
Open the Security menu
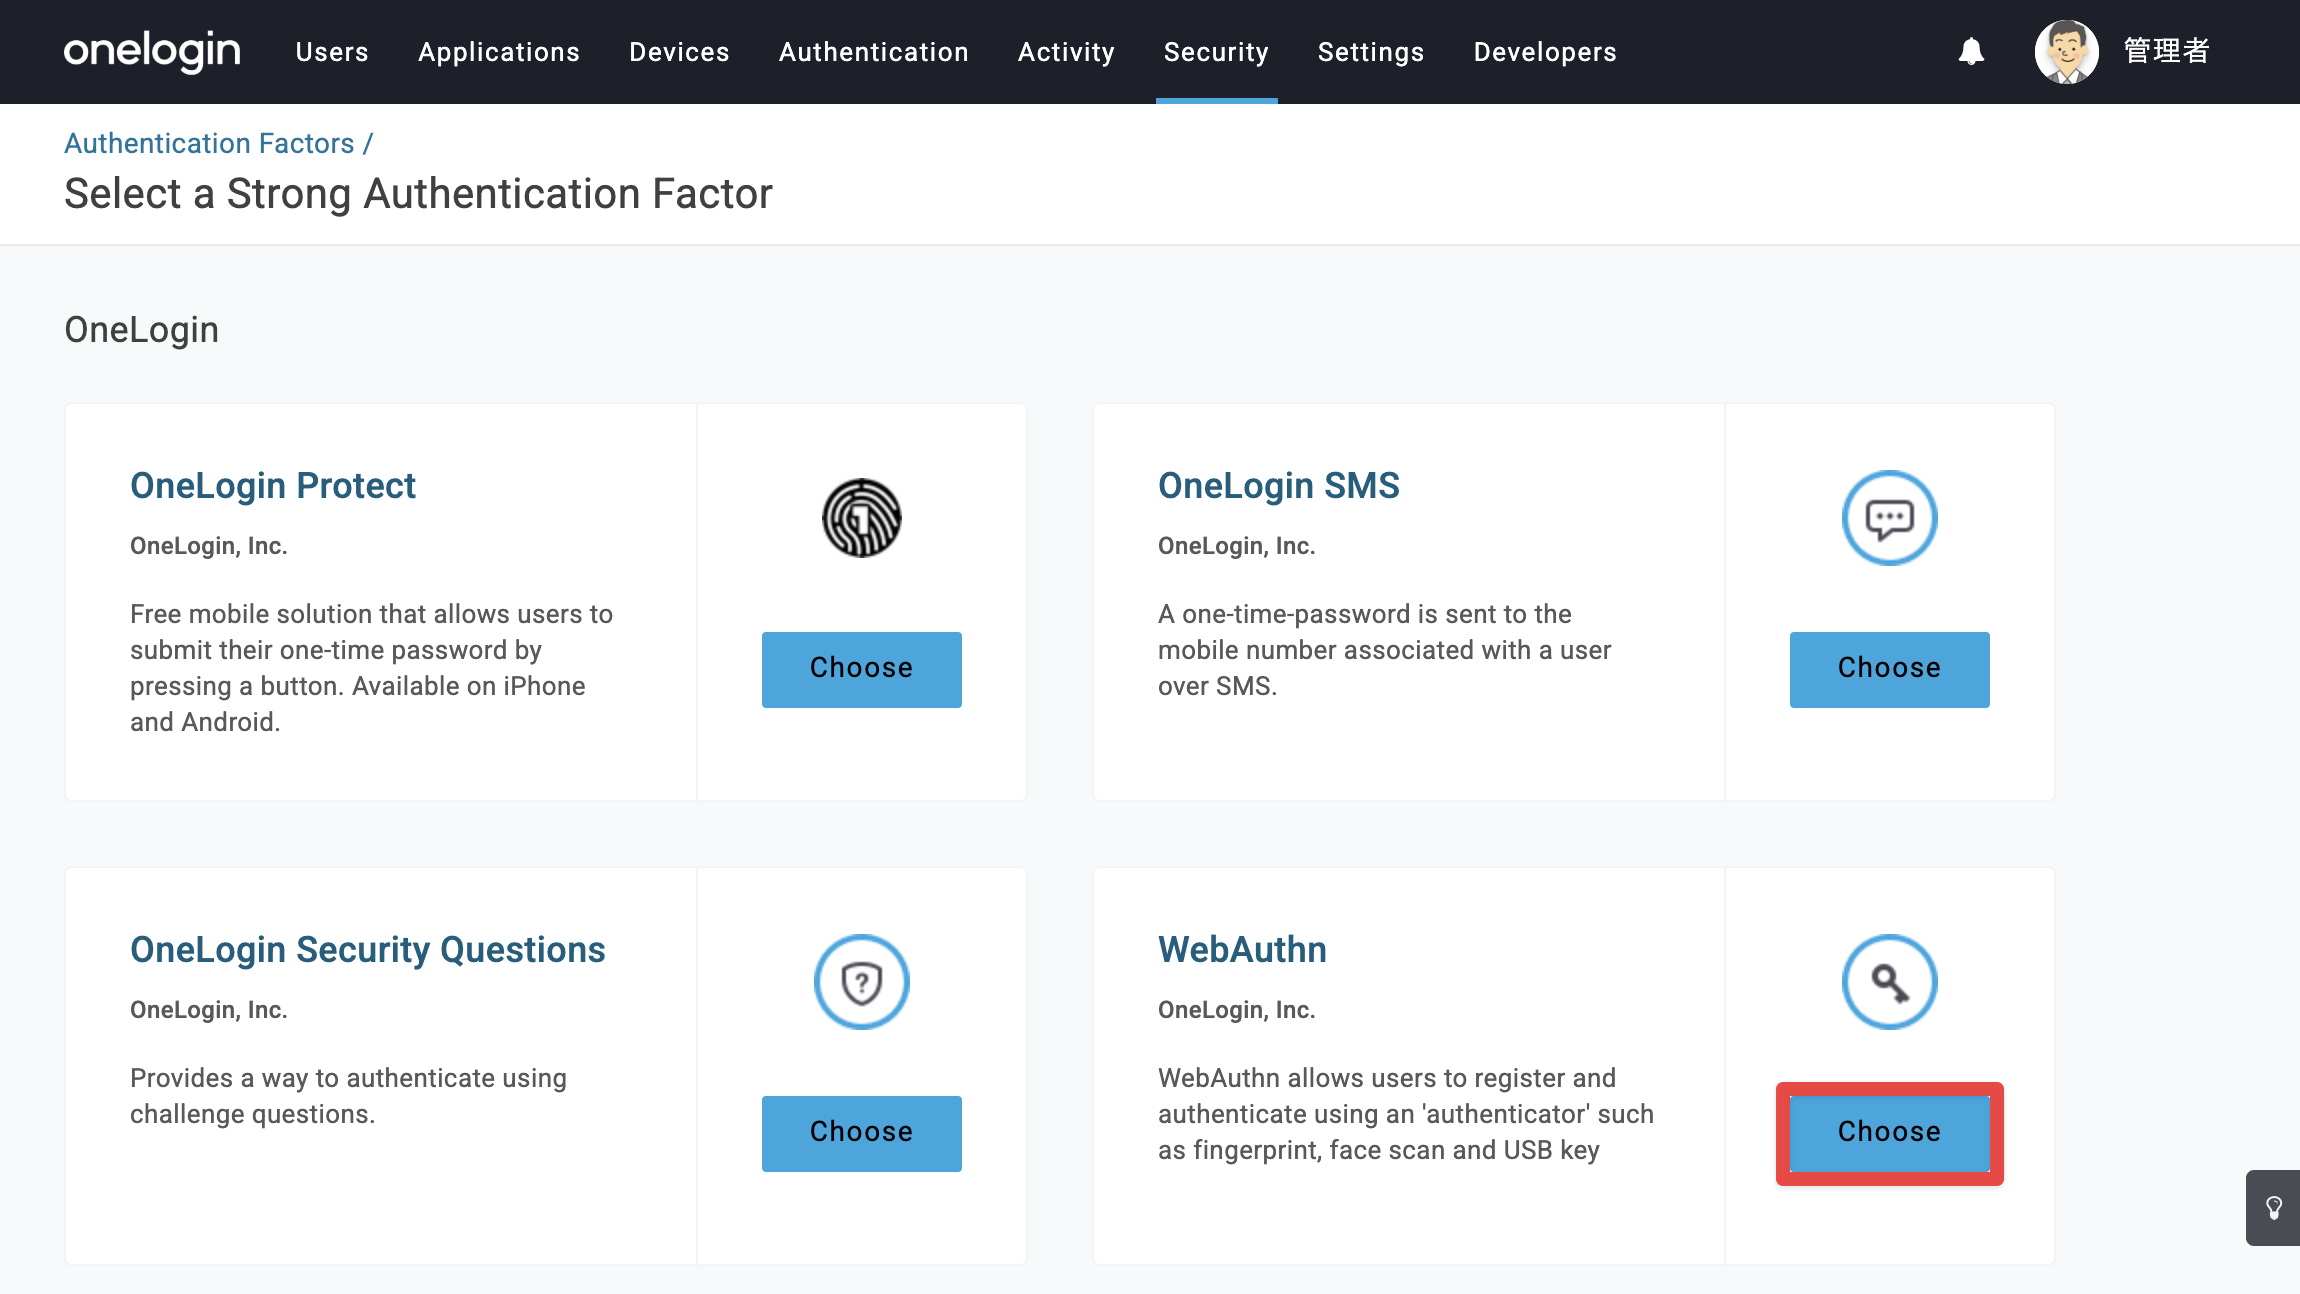coord(1216,52)
